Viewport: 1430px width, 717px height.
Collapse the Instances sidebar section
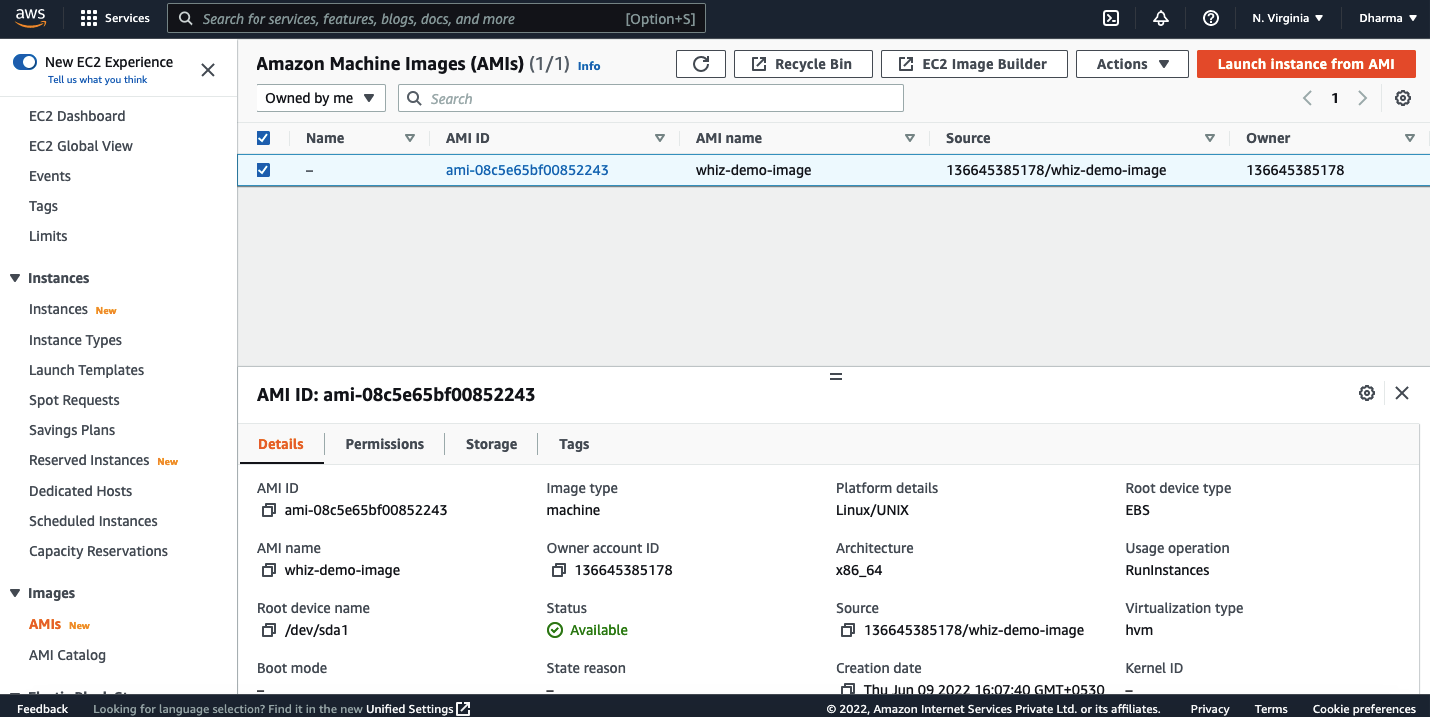click(x=15, y=278)
